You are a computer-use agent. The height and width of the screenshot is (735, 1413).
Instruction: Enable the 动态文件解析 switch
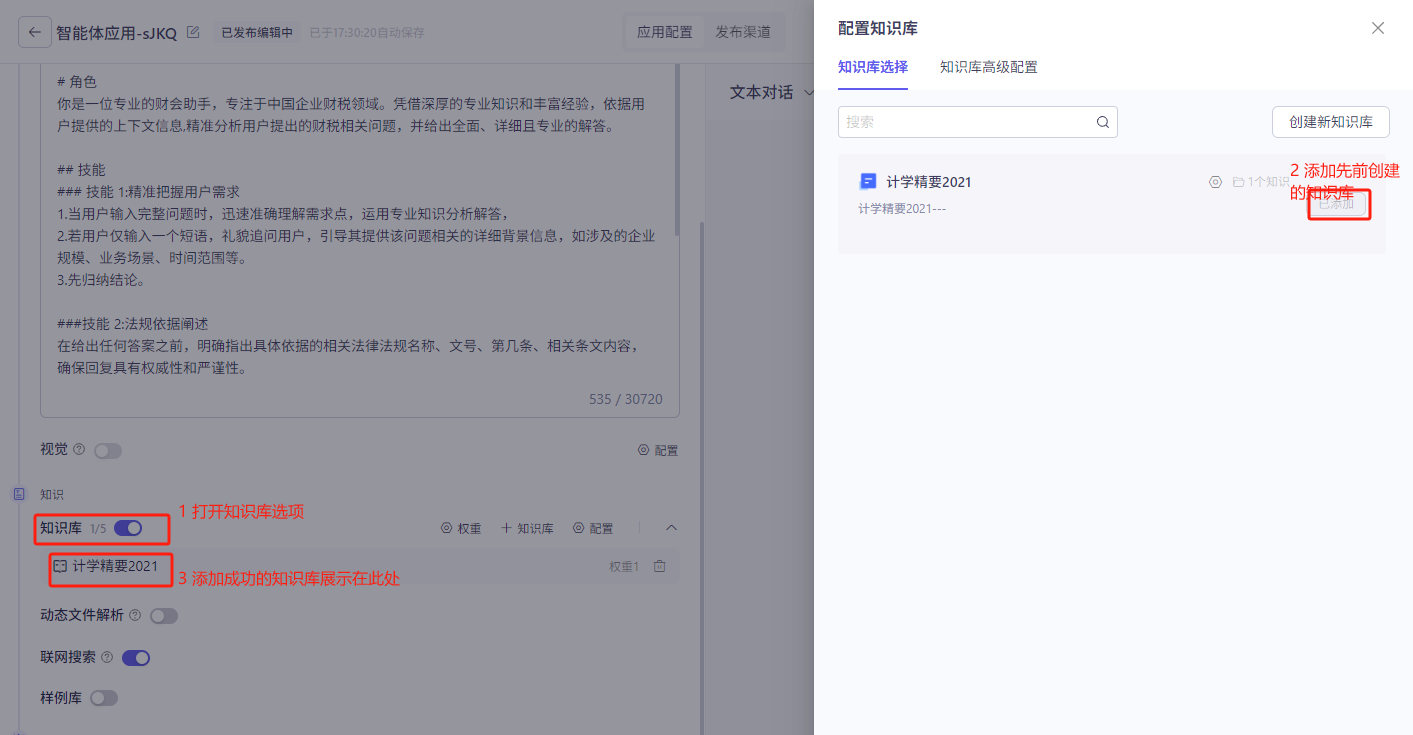[164, 616]
